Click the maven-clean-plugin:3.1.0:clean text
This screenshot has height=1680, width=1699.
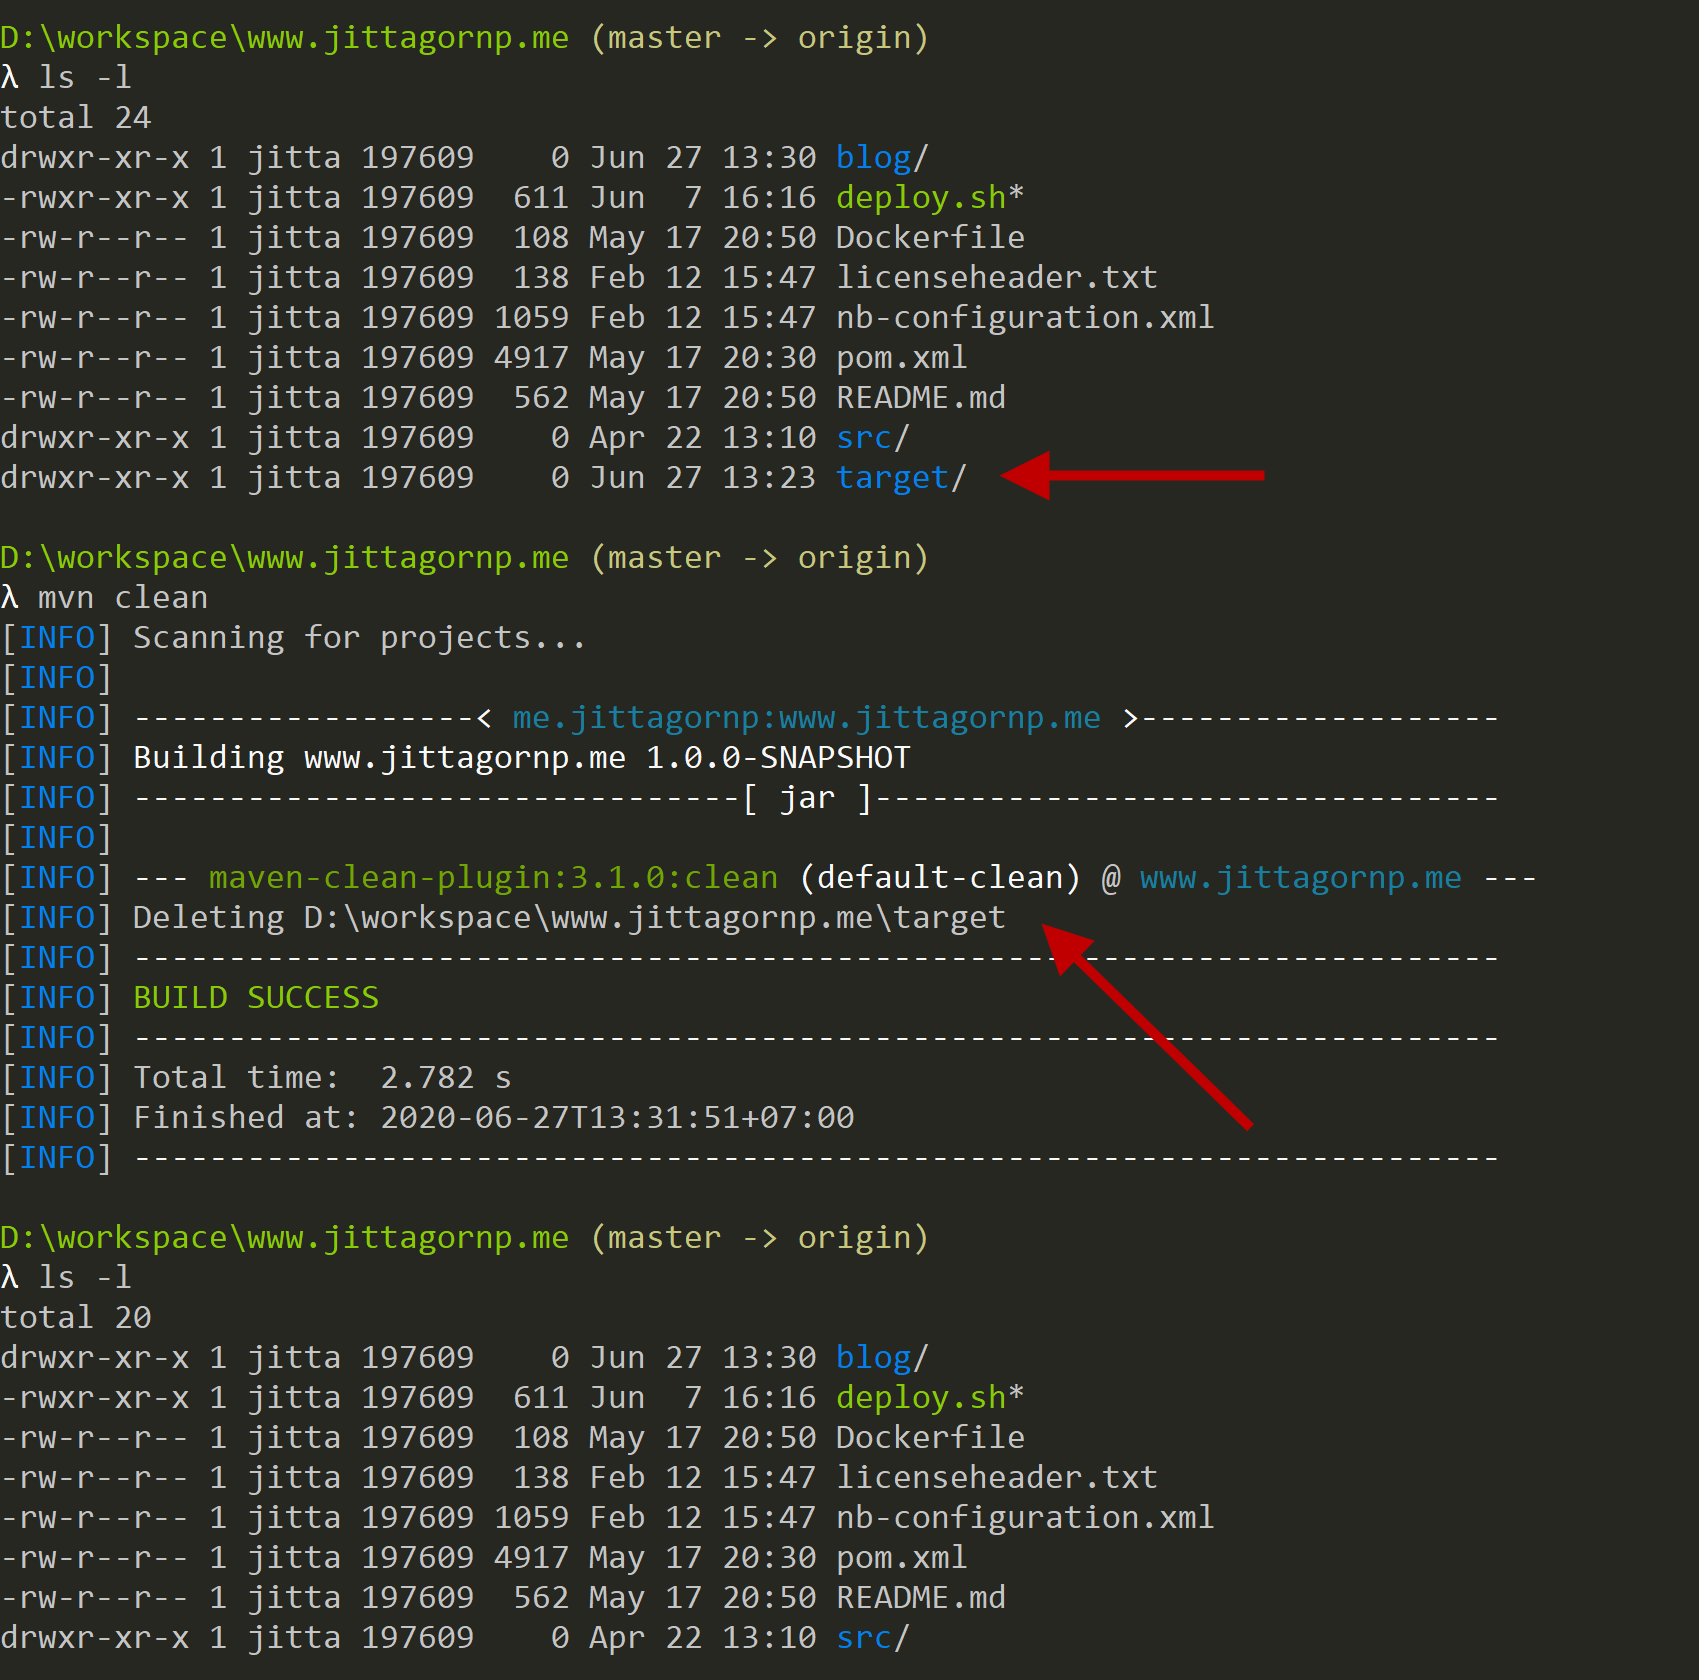pos(492,878)
